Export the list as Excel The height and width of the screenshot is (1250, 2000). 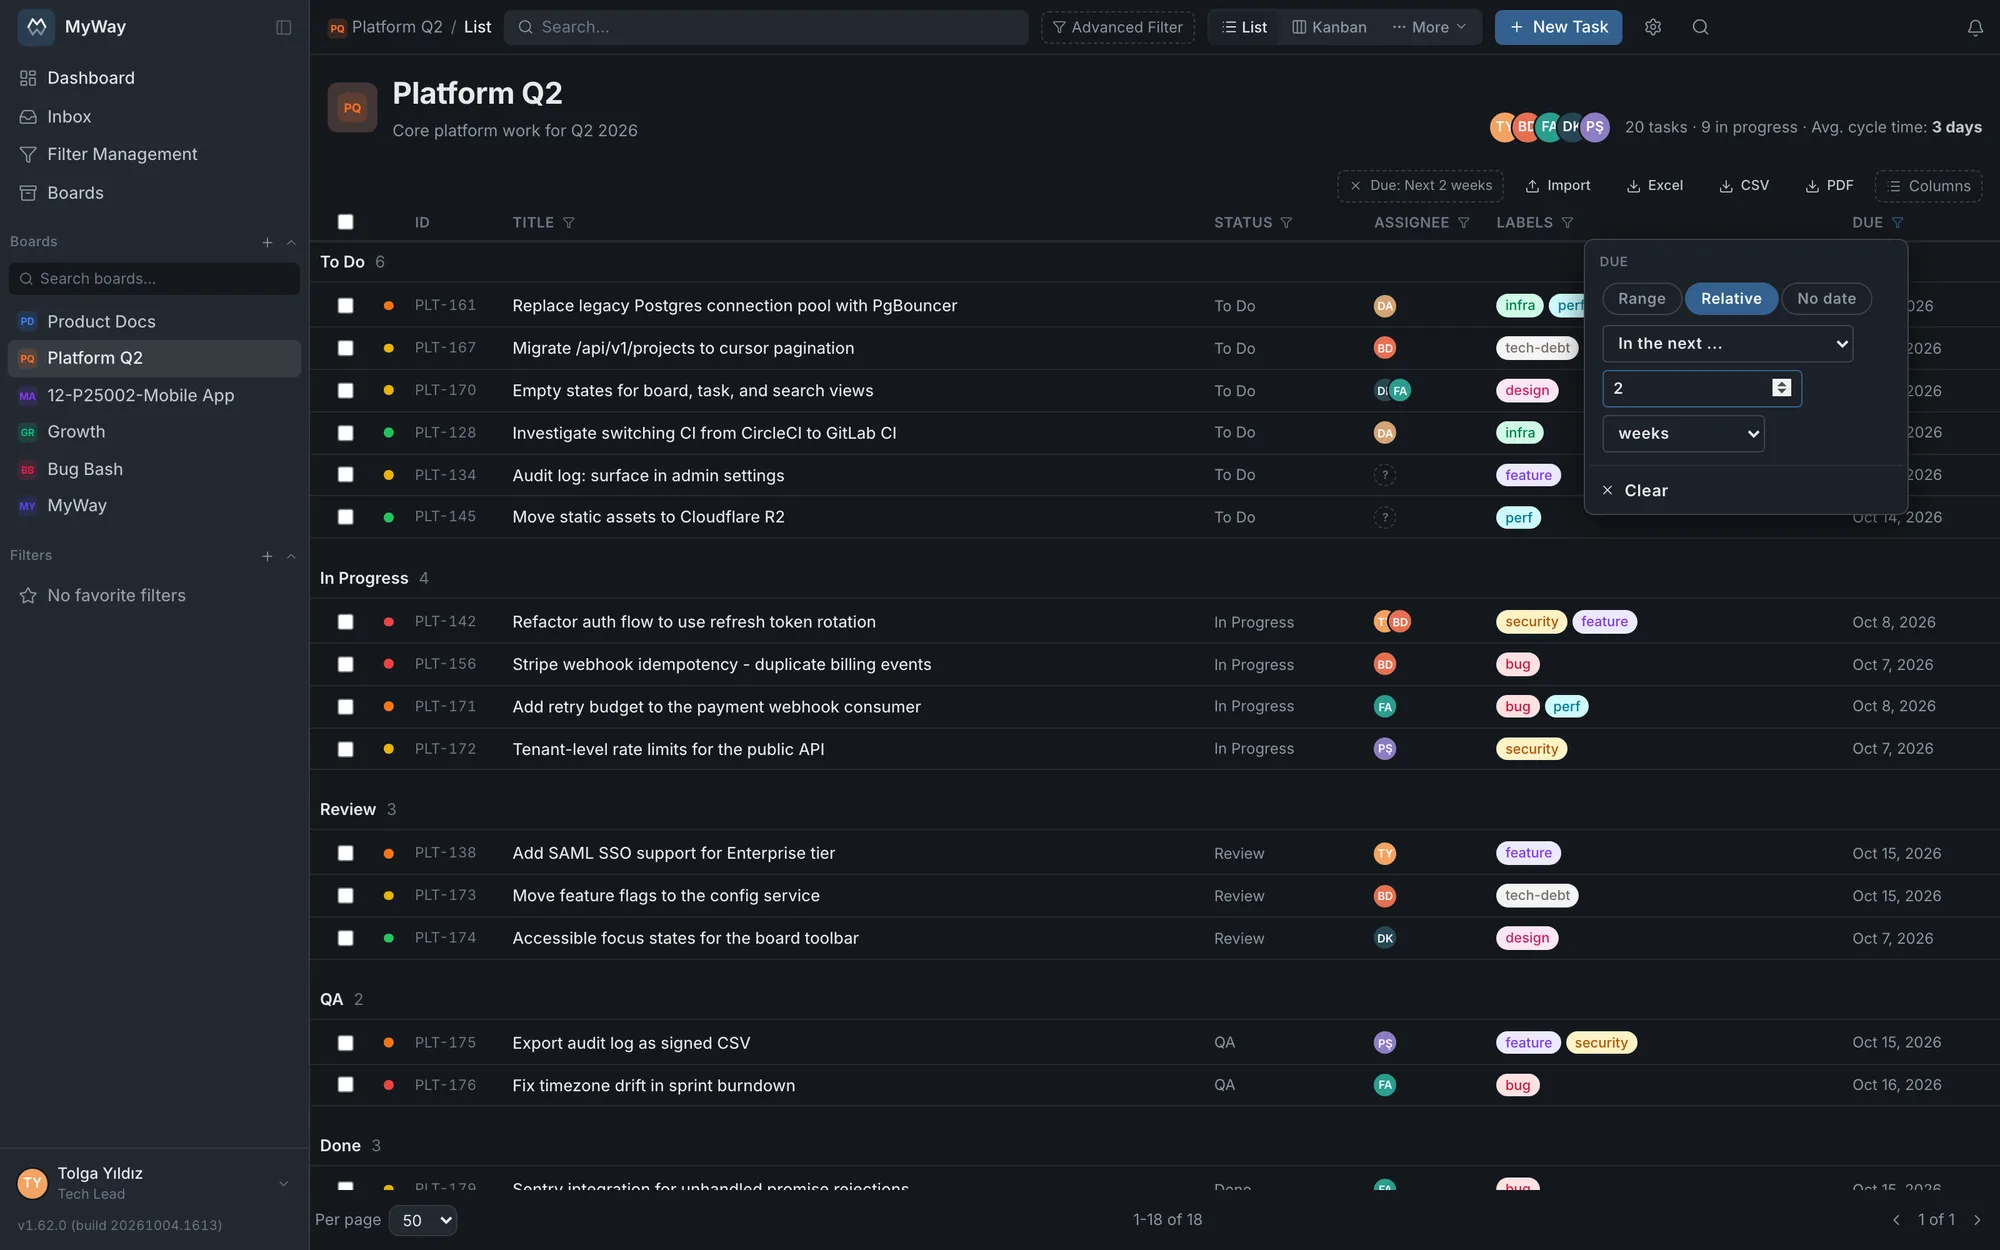(x=1655, y=186)
